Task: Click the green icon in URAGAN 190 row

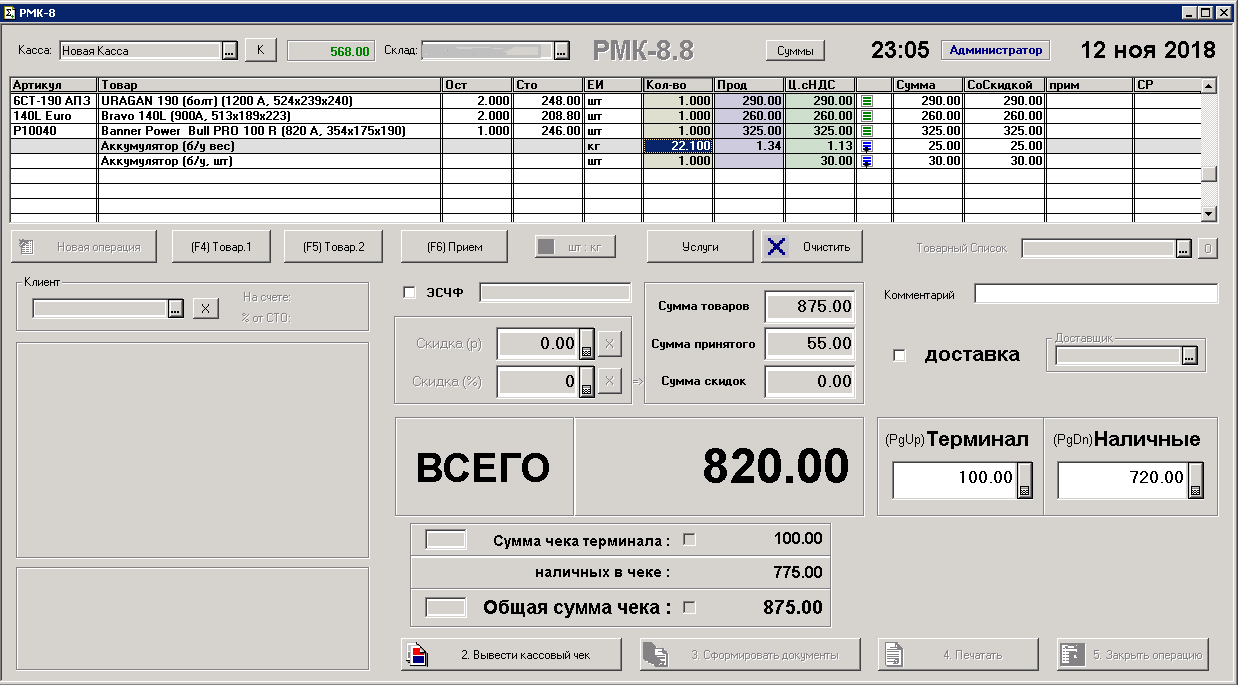Action: 867,101
